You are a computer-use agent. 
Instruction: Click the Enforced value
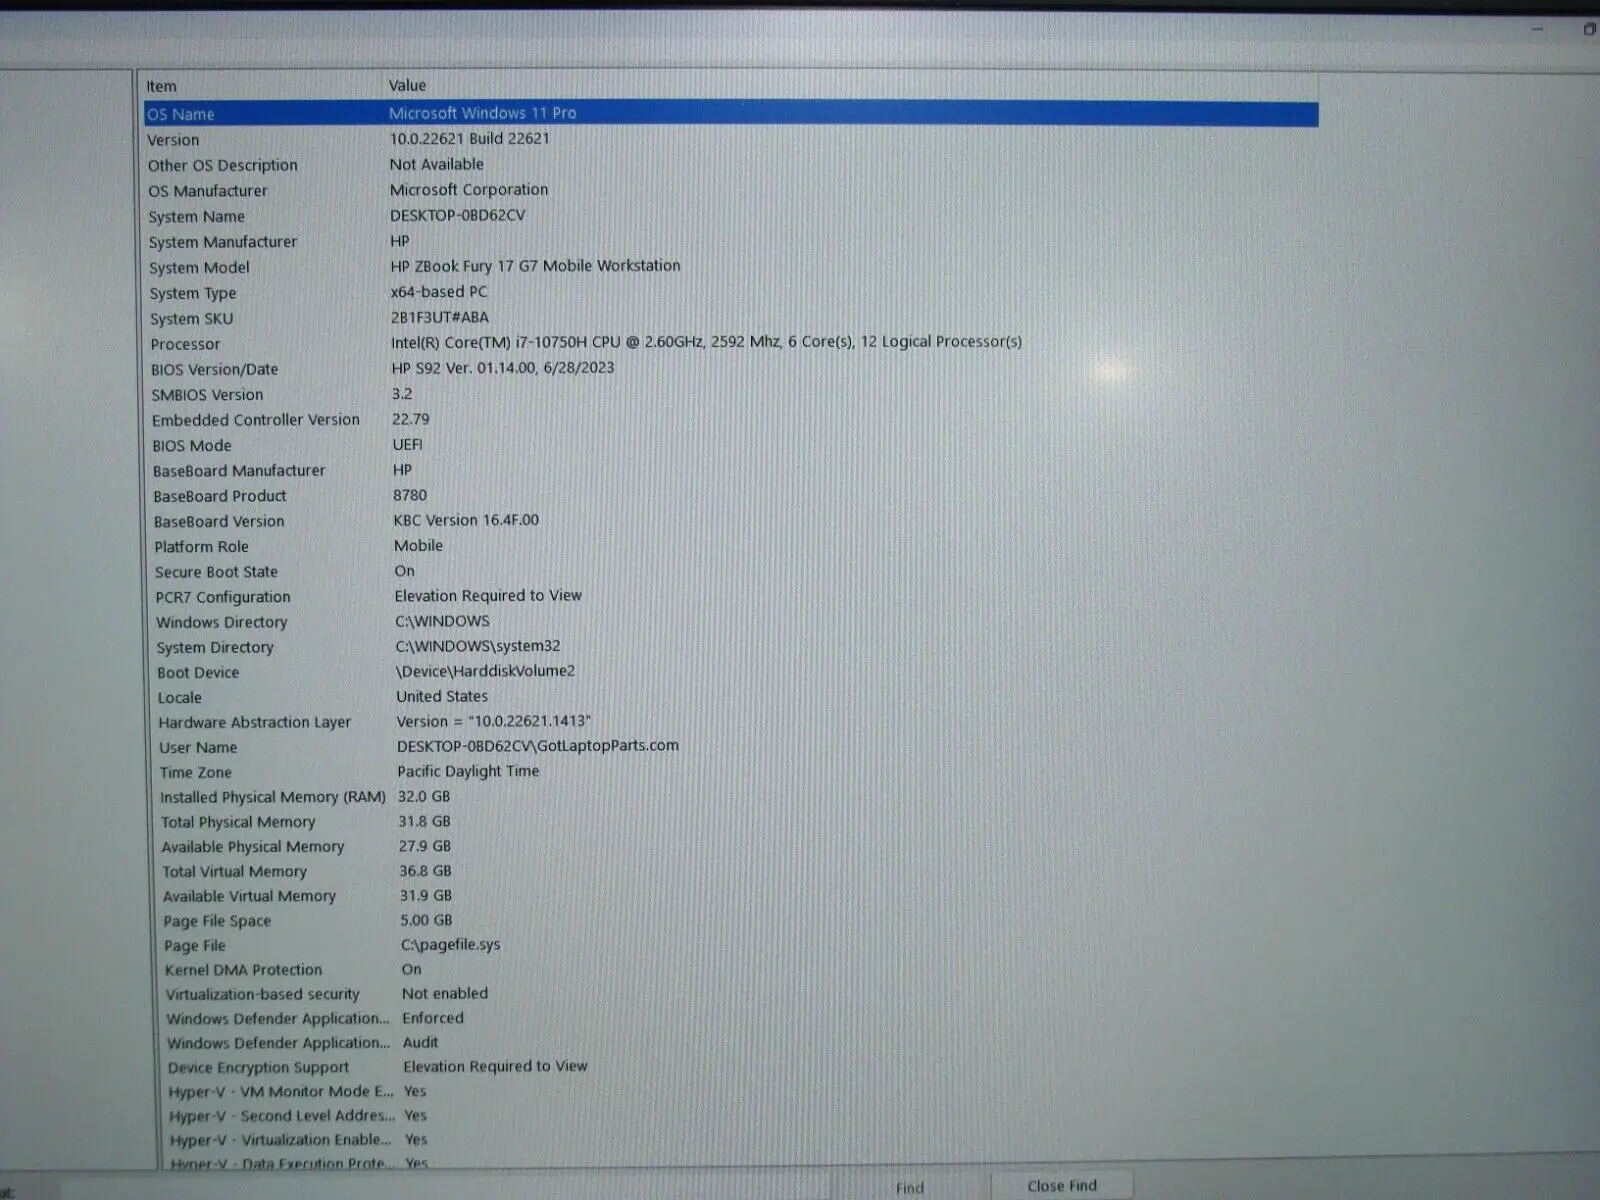[x=433, y=1018]
